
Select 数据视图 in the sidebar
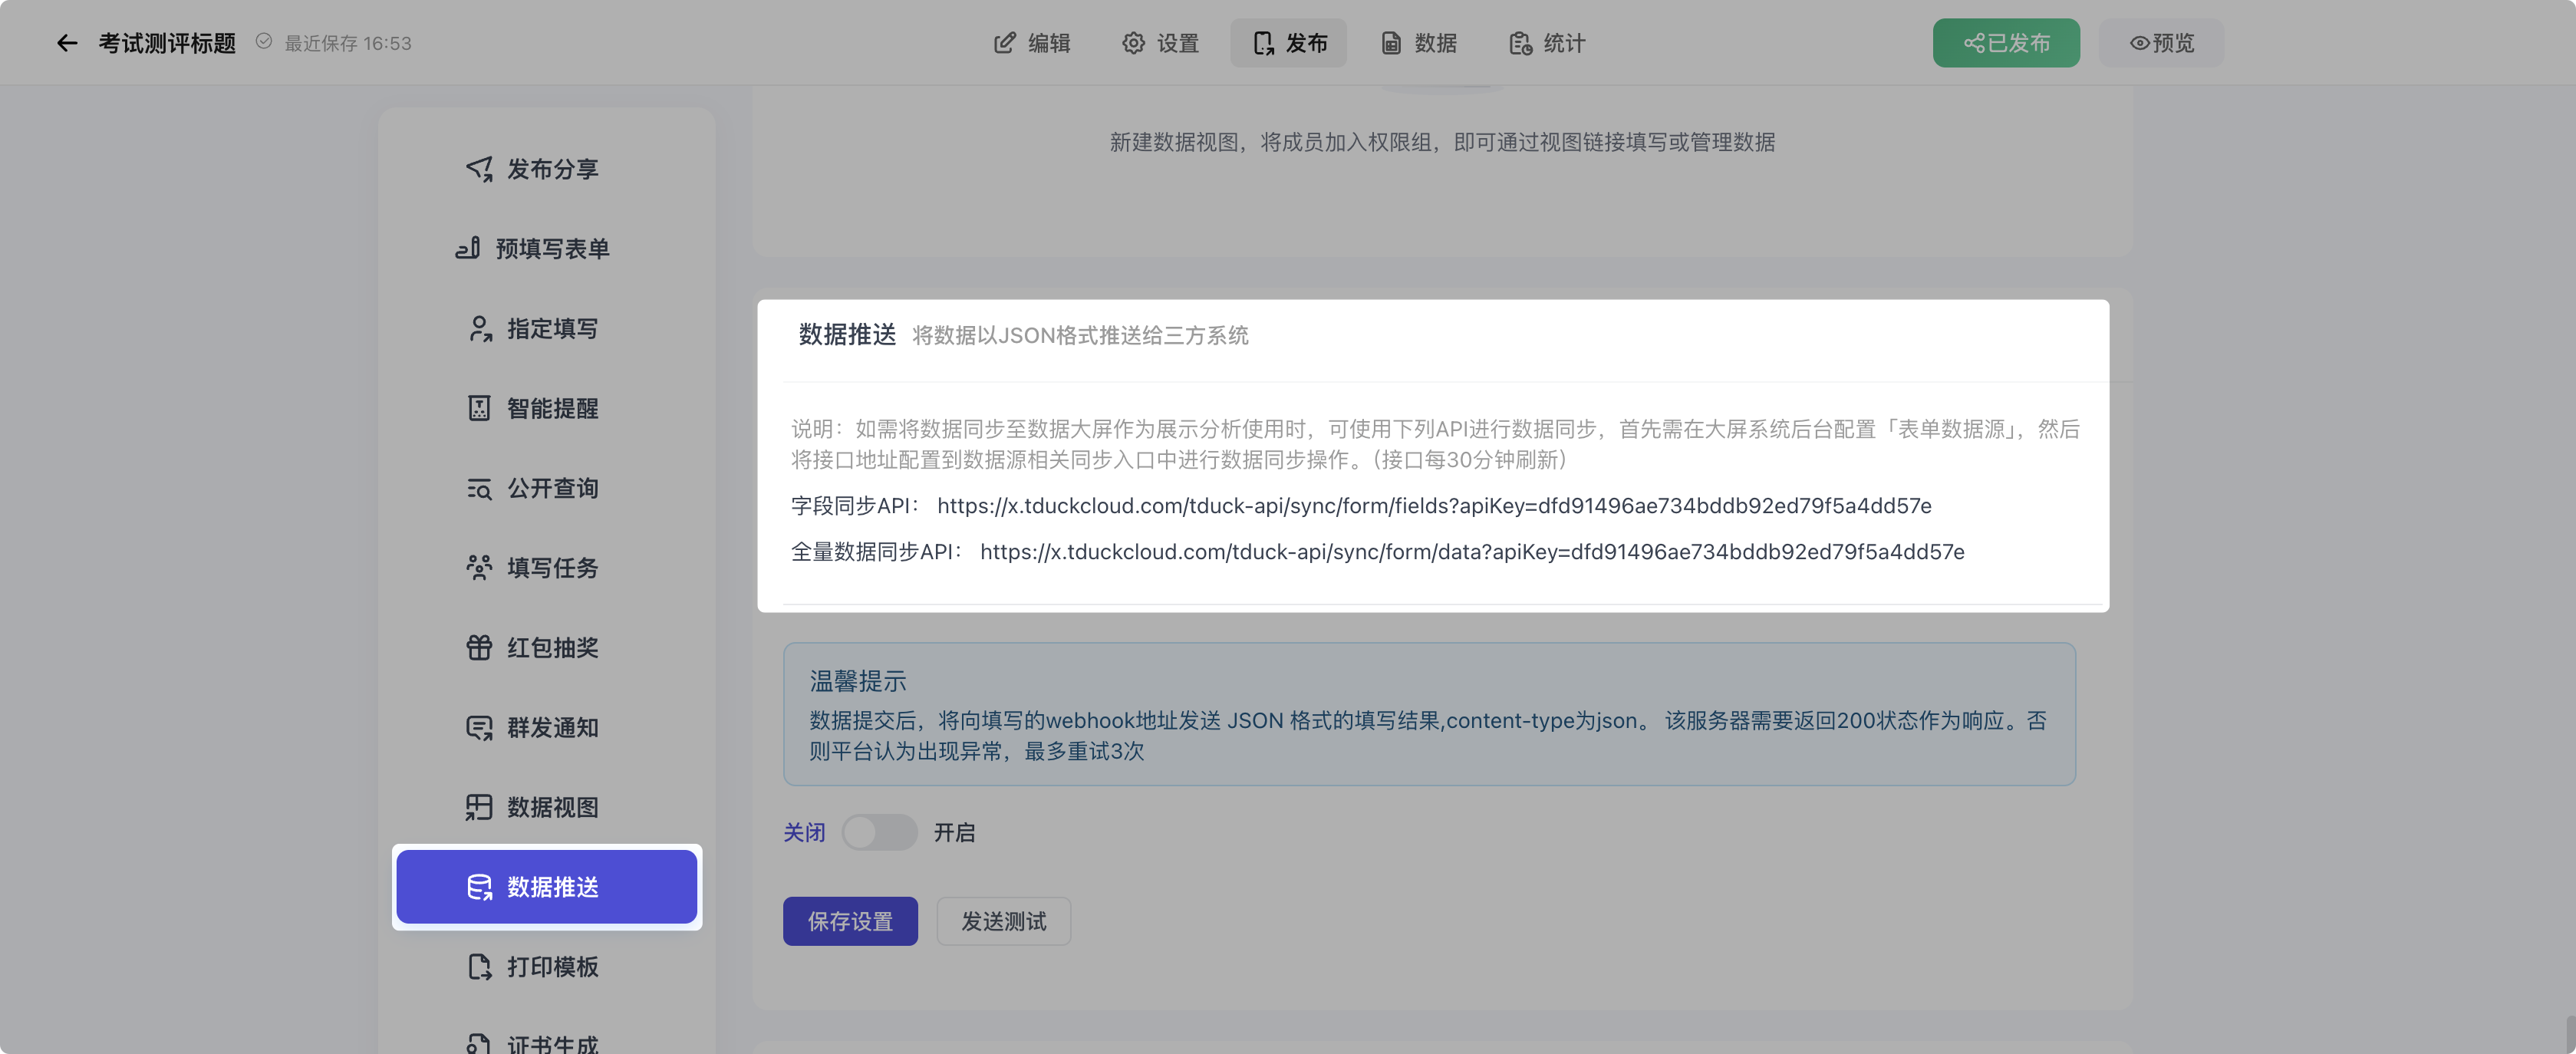click(546, 807)
